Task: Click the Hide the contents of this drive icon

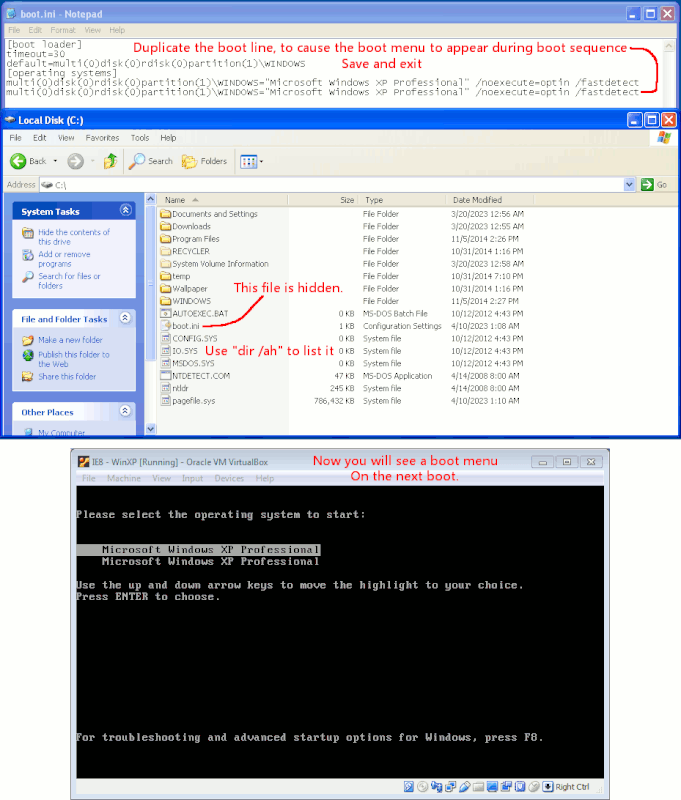Action: click(28, 233)
